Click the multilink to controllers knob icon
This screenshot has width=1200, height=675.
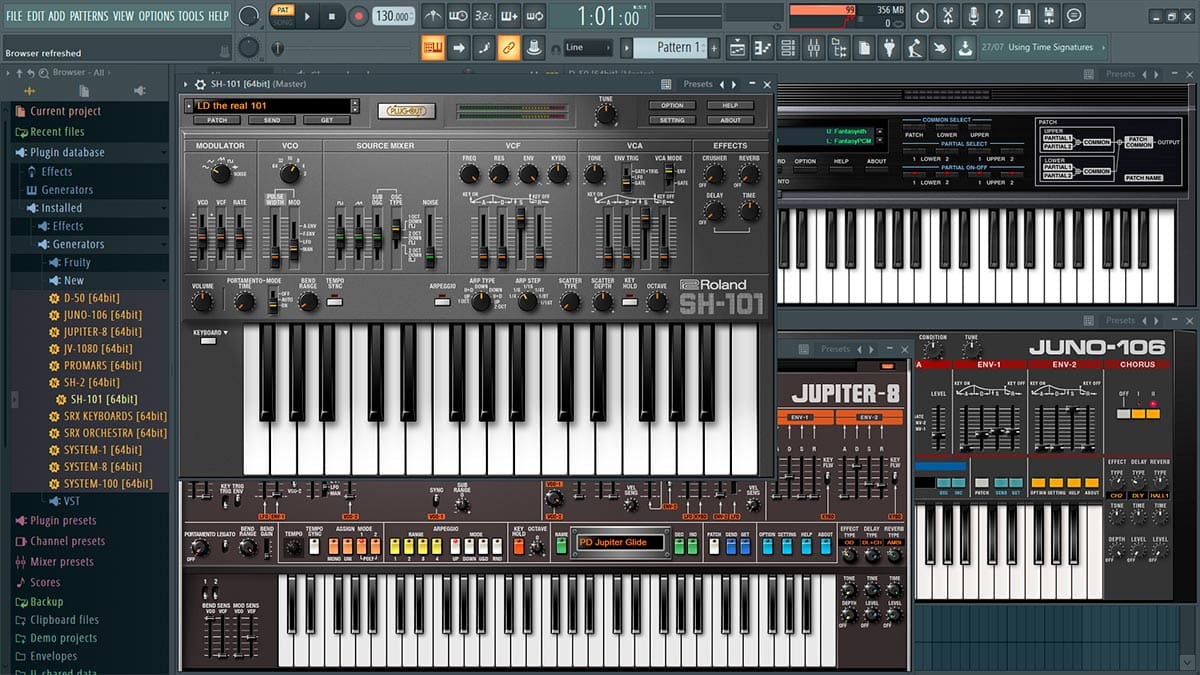(x=534, y=47)
